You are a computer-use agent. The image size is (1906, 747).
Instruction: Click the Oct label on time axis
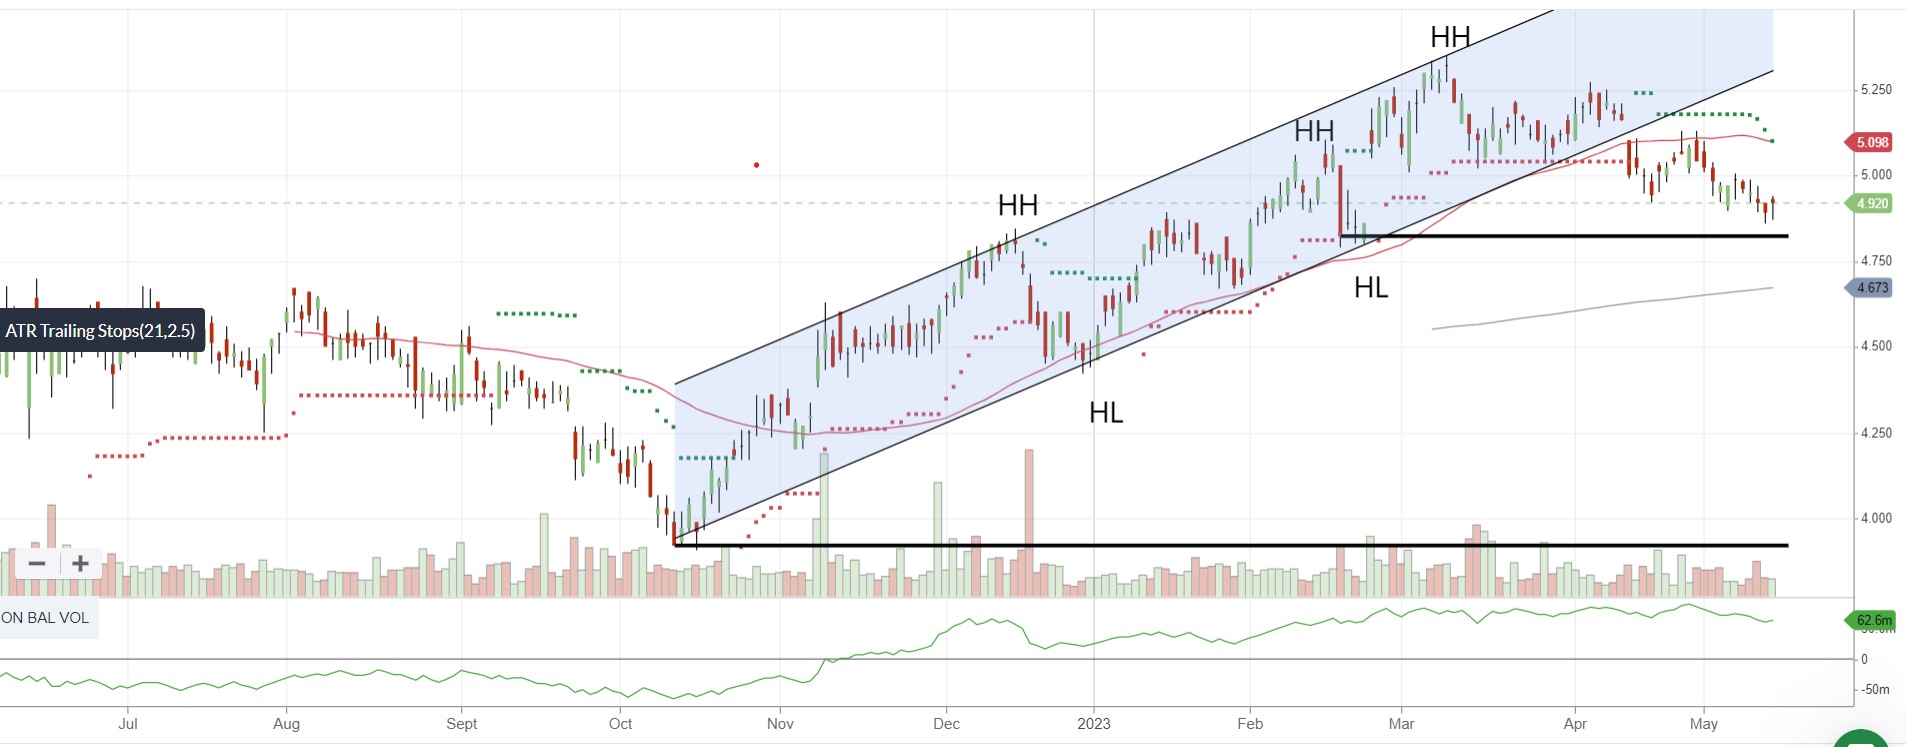[620, 724]
